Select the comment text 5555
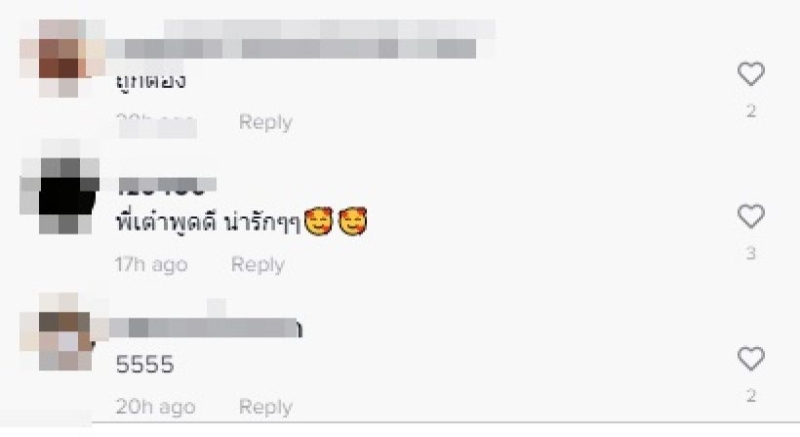 tap(145, 365)
